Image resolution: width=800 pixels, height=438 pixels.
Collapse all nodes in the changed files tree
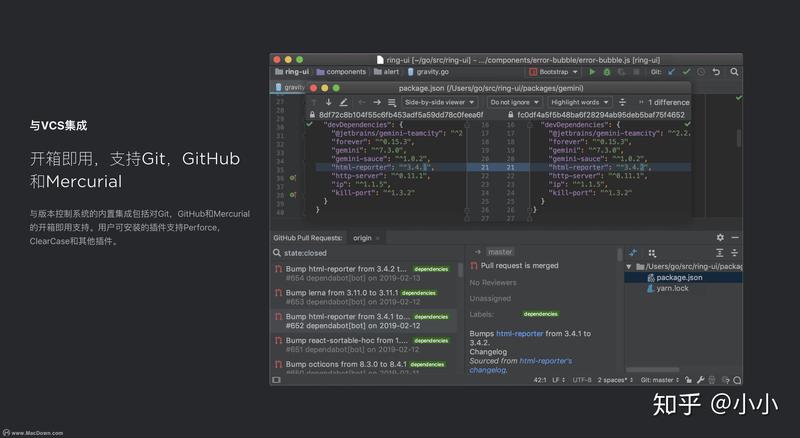735,253
